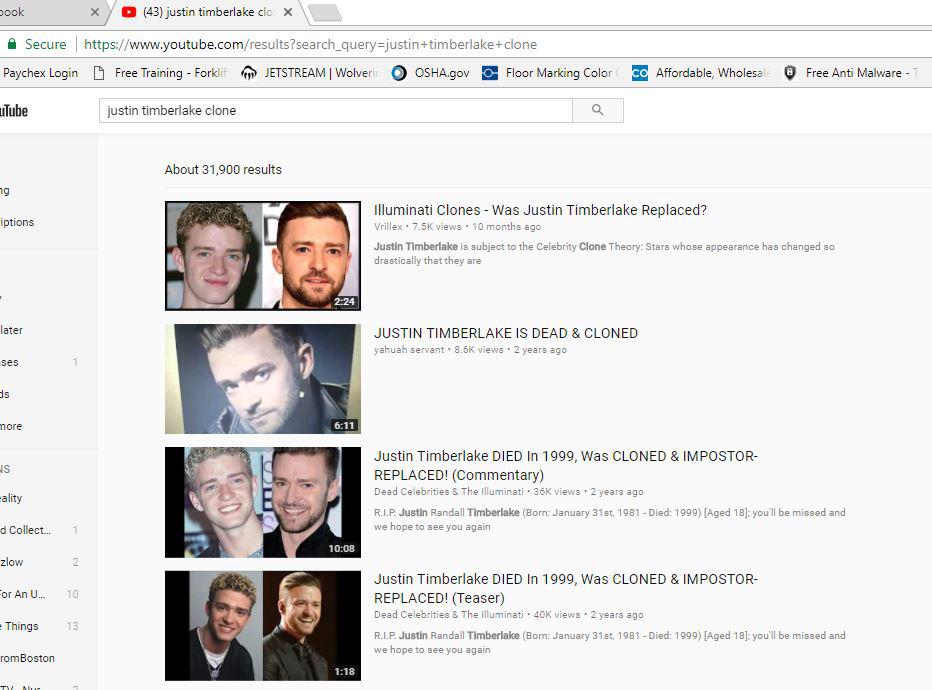Screen dimensions: 932x690
Task: Click the magnifying glass search button
Action: pos(597,111)
